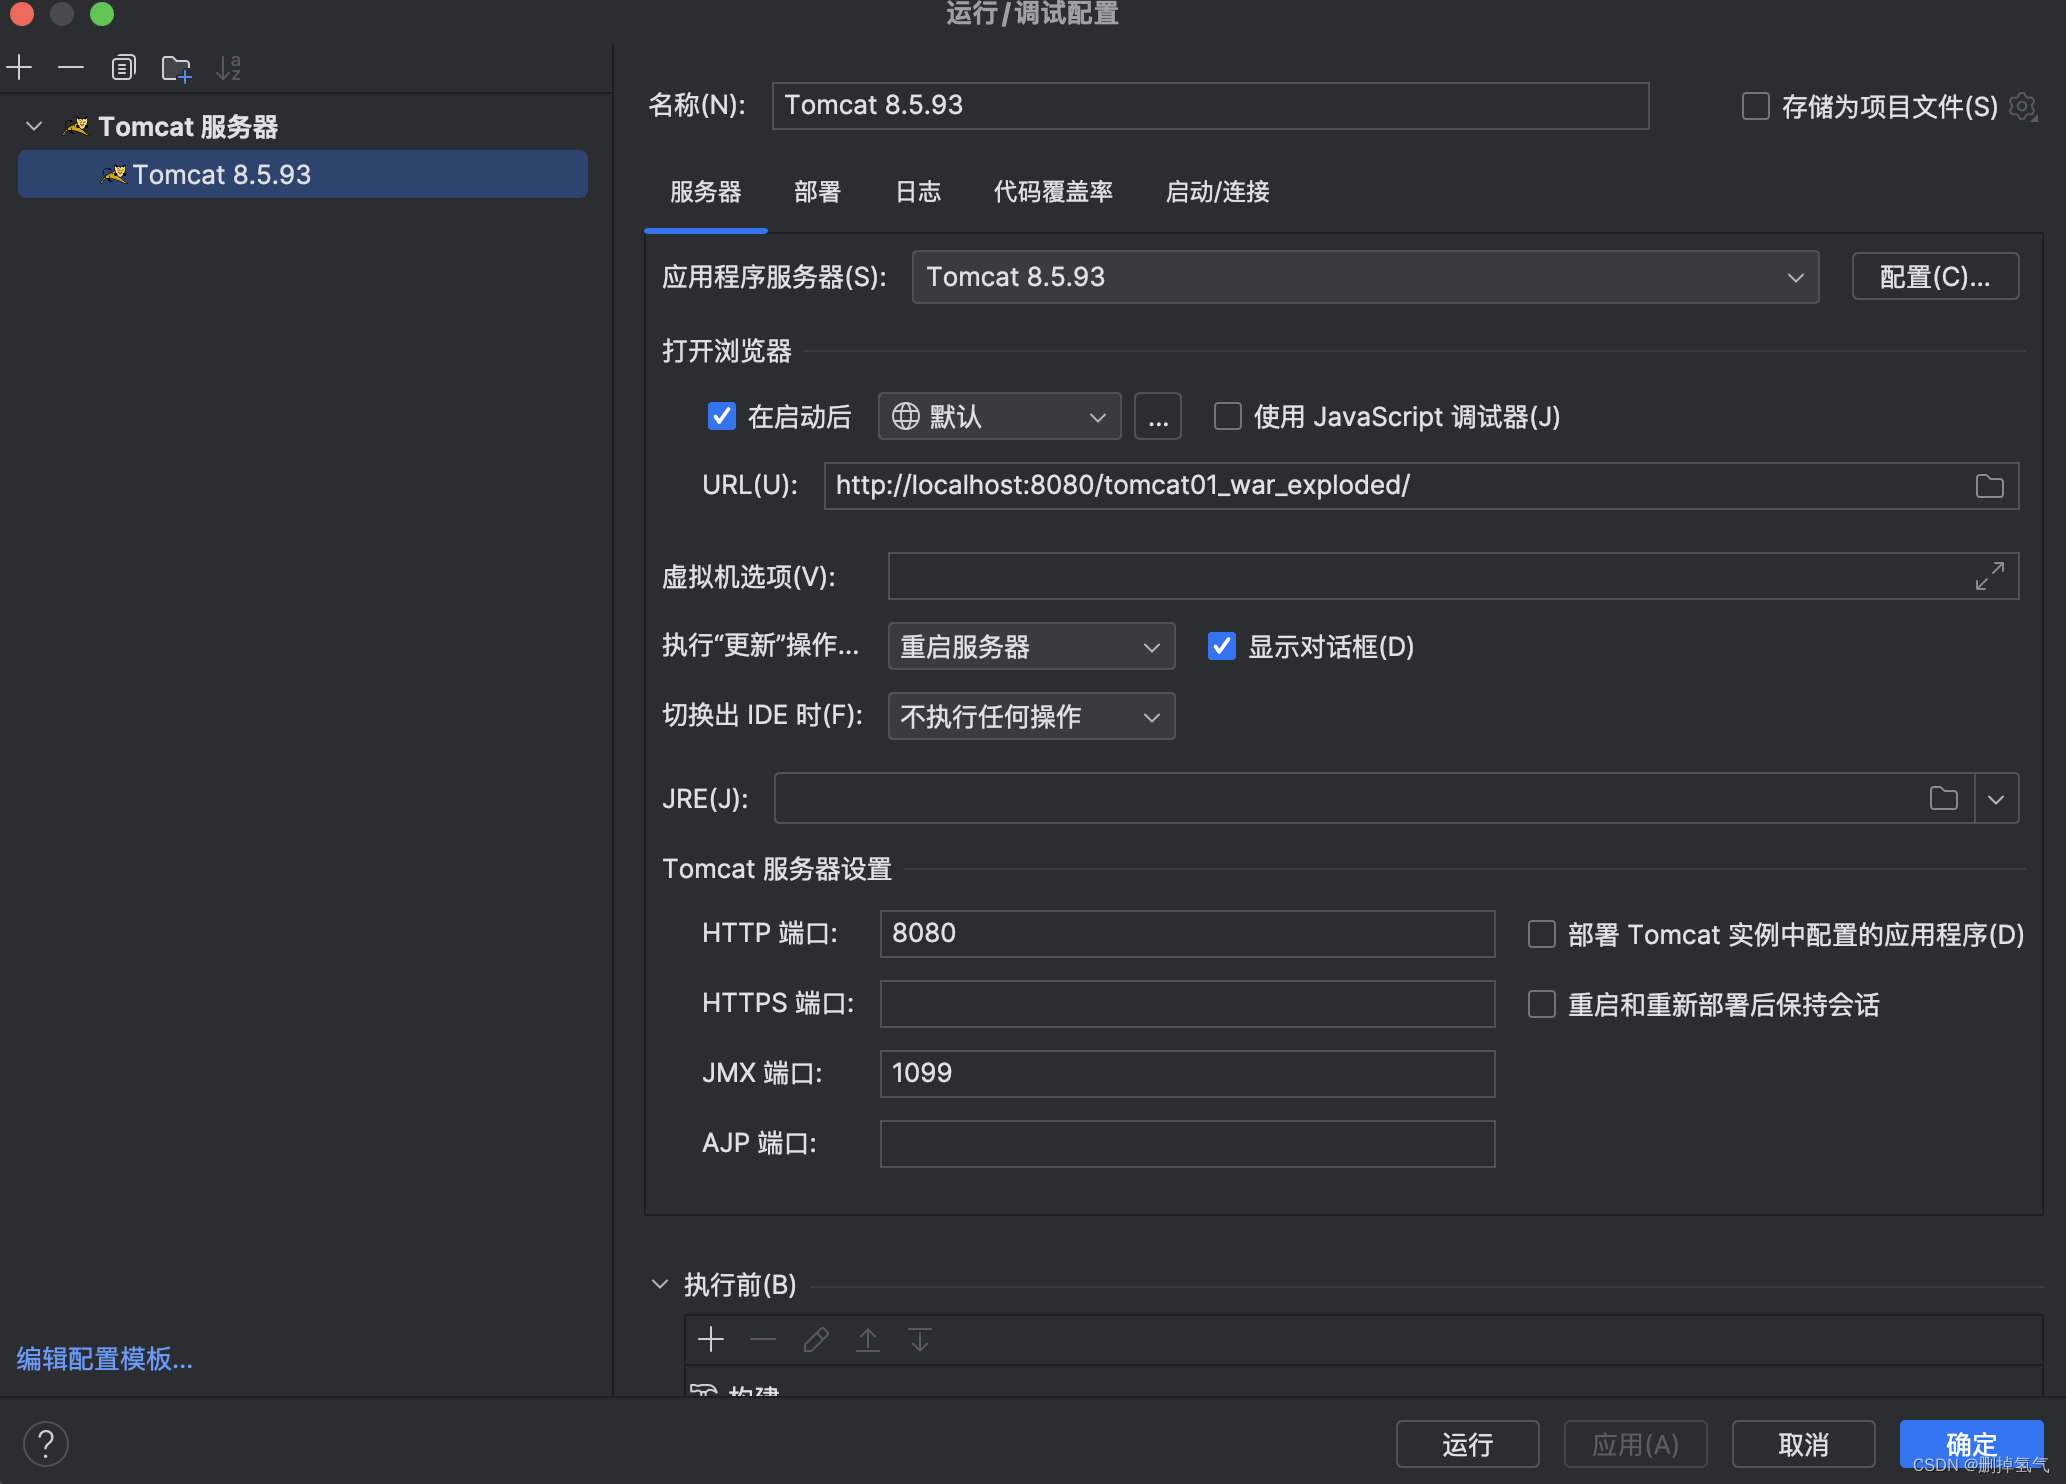The width and height of the screenshot is (2066, 1484).
Task: Collapse the 执行前 section
Action: pyautogui.click(x=660, y=1284)
